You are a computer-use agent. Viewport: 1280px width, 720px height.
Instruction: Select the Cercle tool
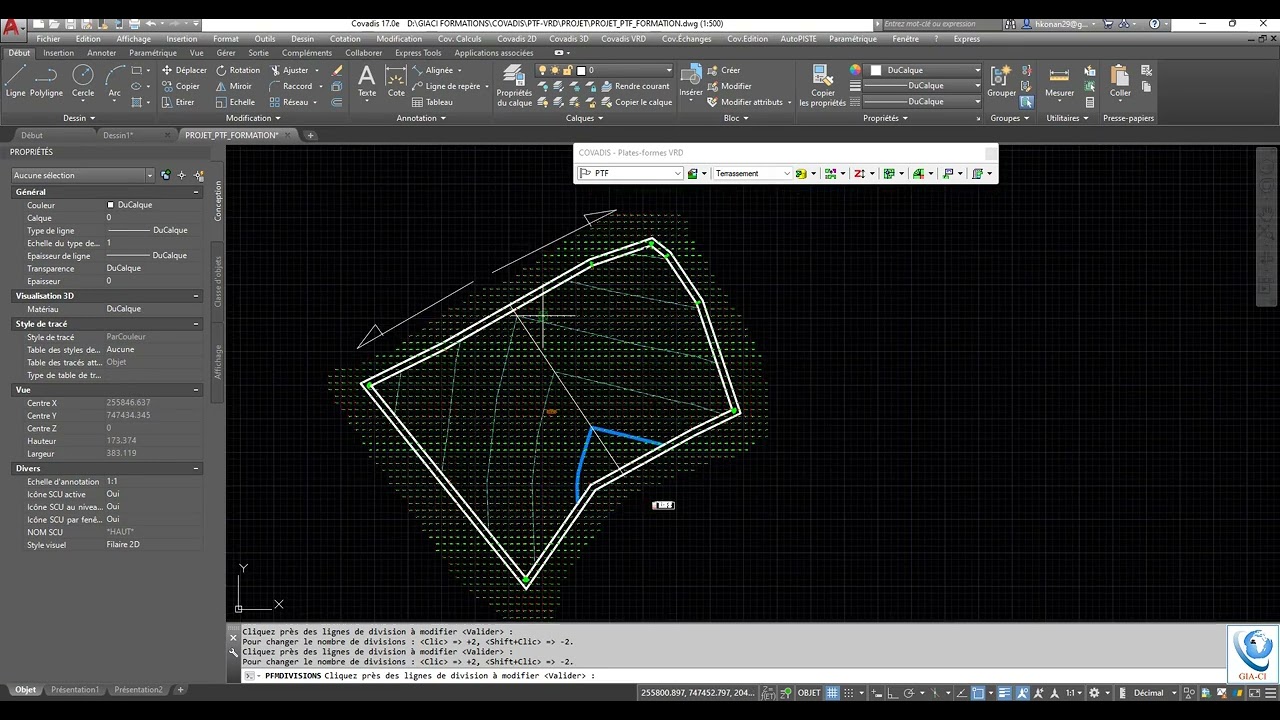point(83,81)
